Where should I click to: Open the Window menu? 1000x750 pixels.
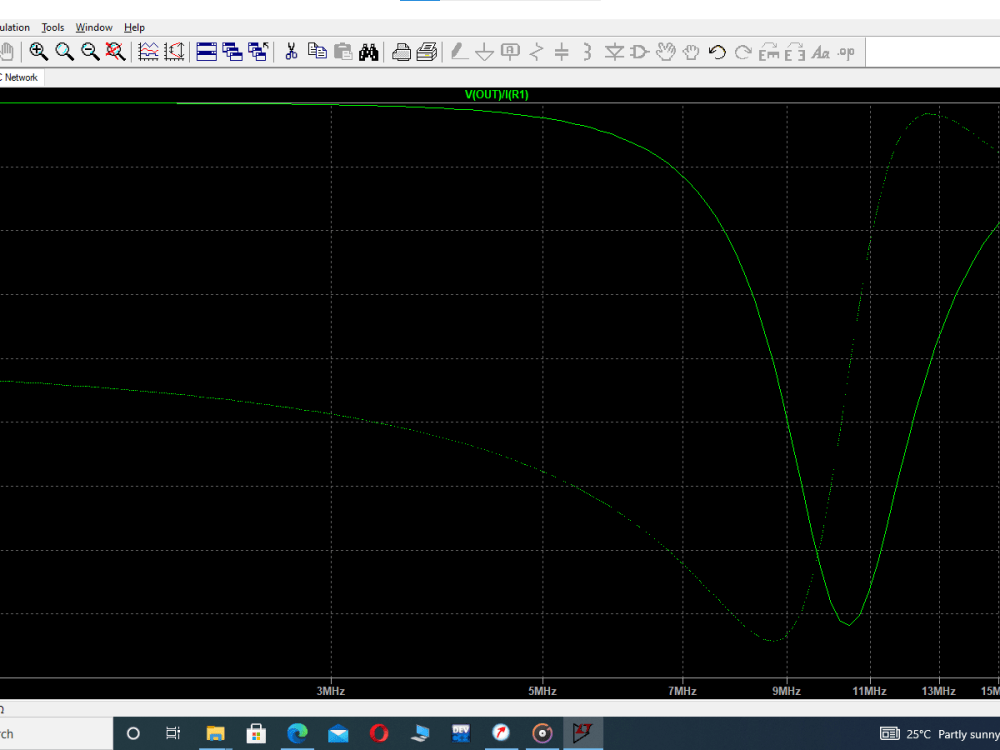click(93, 27)
